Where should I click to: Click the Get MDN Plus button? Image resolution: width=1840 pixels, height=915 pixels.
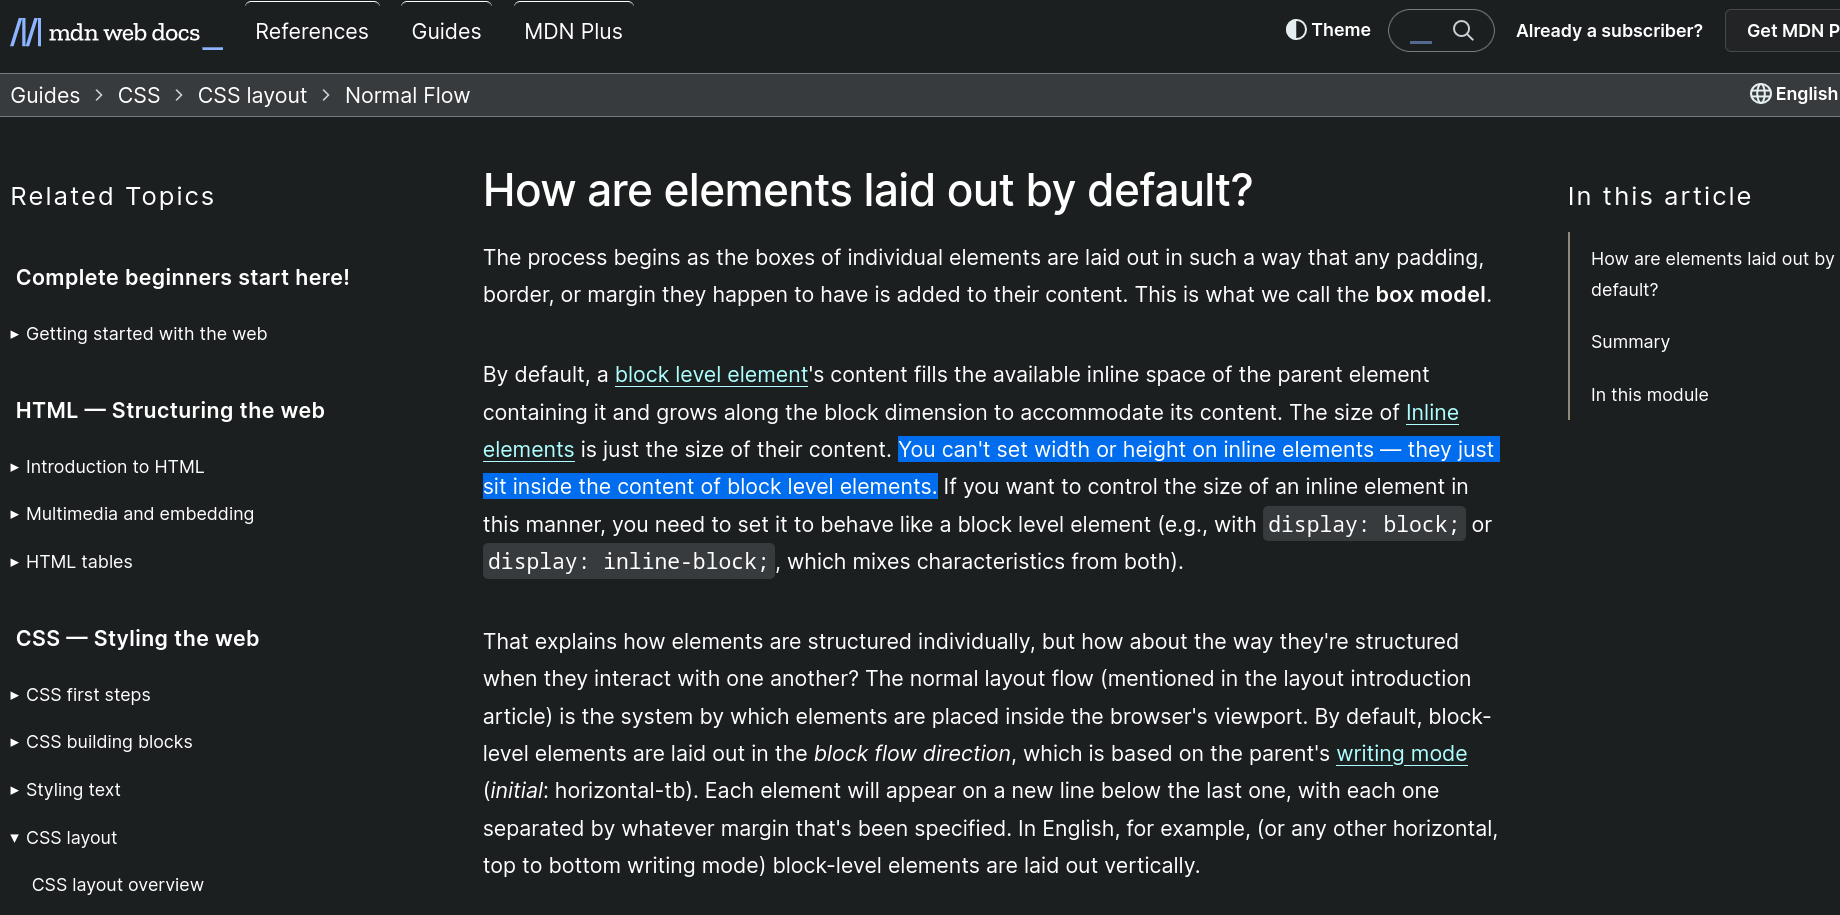click(x=1795, y=30)
